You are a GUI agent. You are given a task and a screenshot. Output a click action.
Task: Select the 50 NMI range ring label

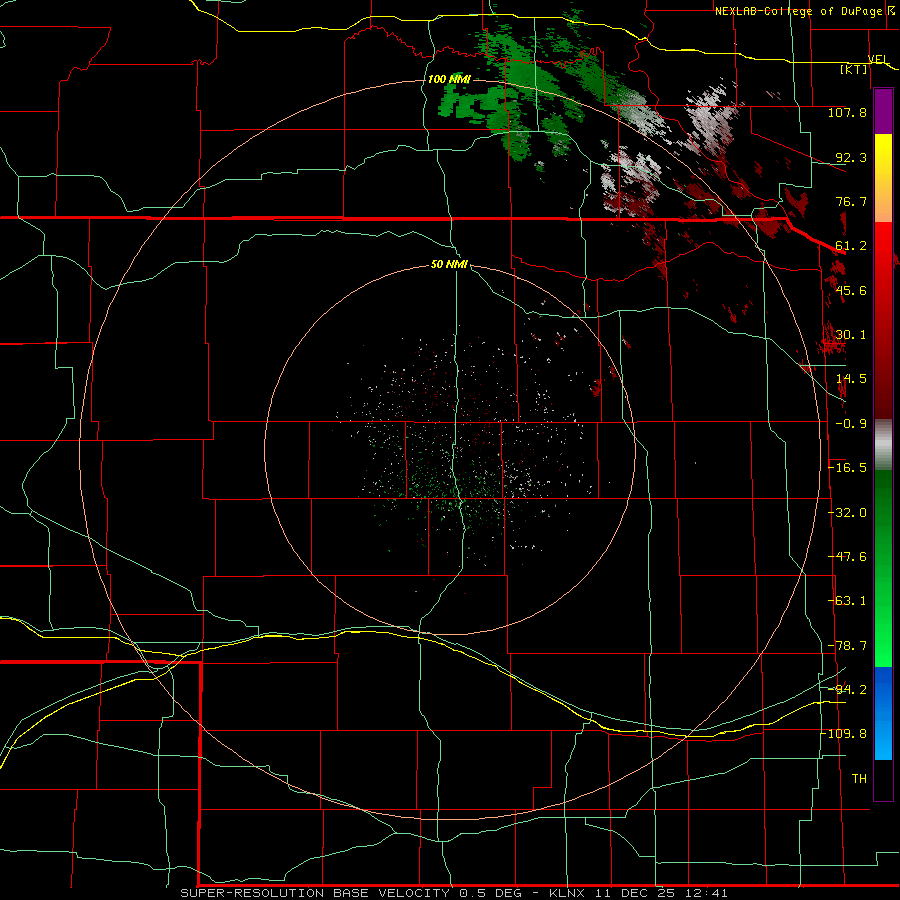(x=449, y=264)
